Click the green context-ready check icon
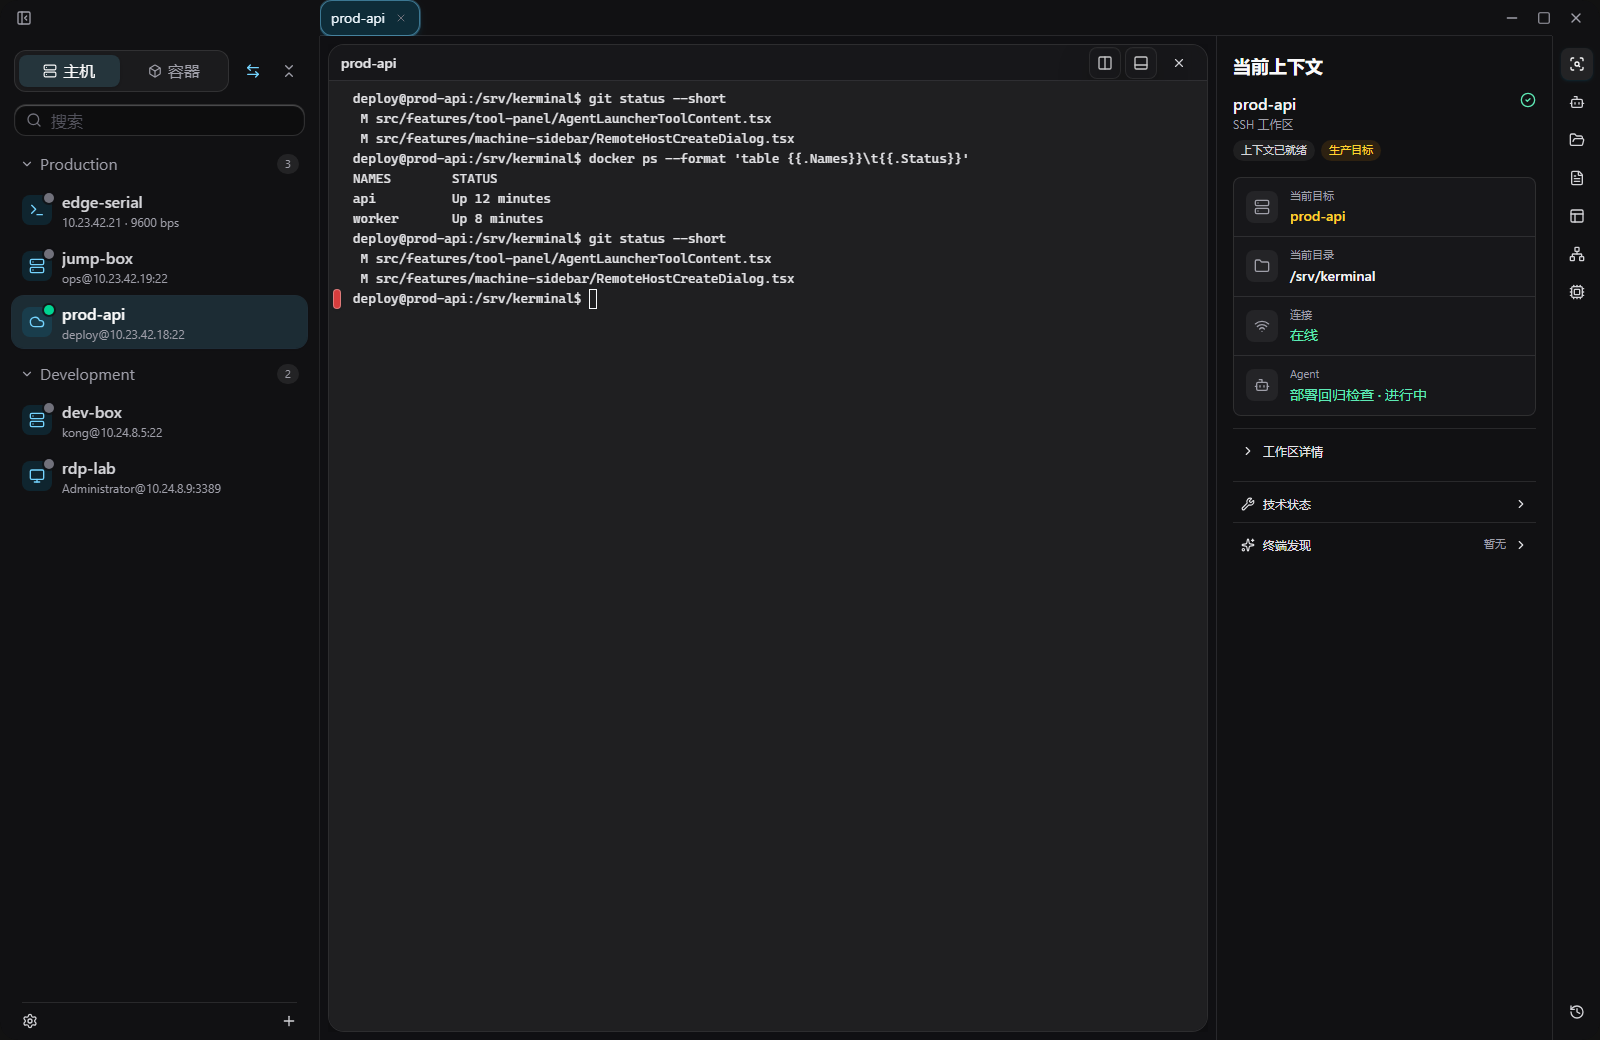This screenshot has width=1600, height=1040. pos(1528,100)
